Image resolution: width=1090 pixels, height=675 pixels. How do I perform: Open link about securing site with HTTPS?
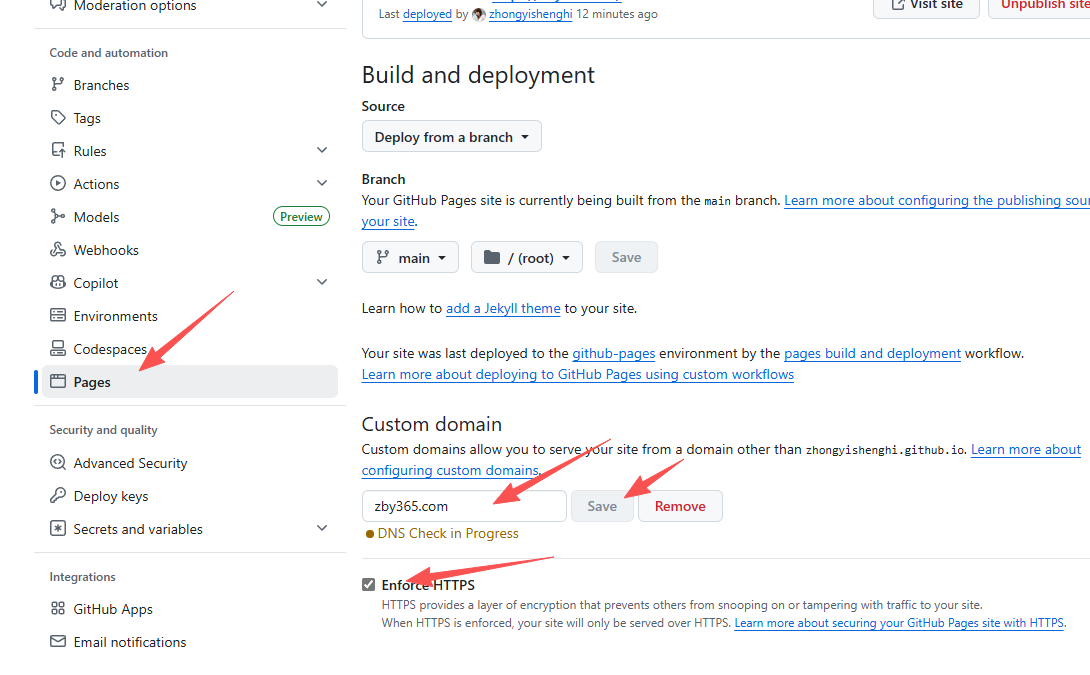900,623
